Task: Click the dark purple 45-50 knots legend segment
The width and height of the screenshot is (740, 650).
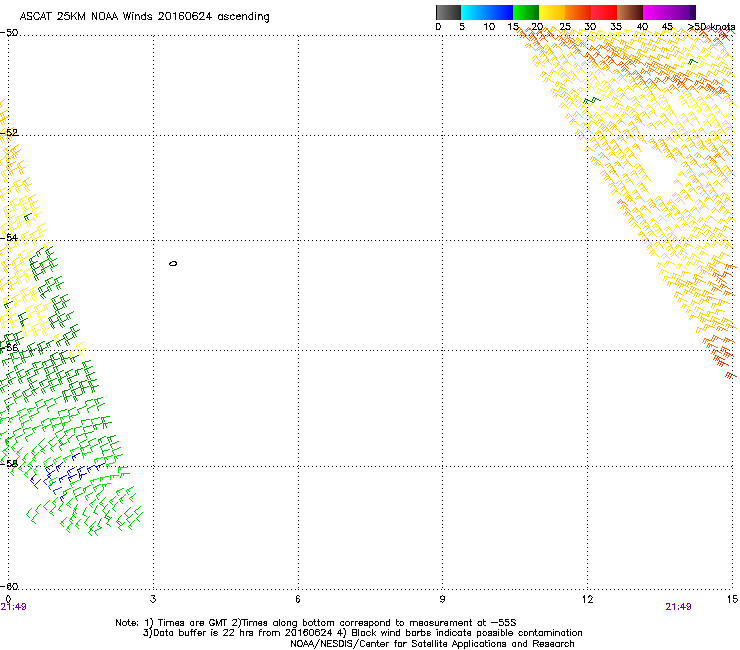Action: click(x=682, y=12)
